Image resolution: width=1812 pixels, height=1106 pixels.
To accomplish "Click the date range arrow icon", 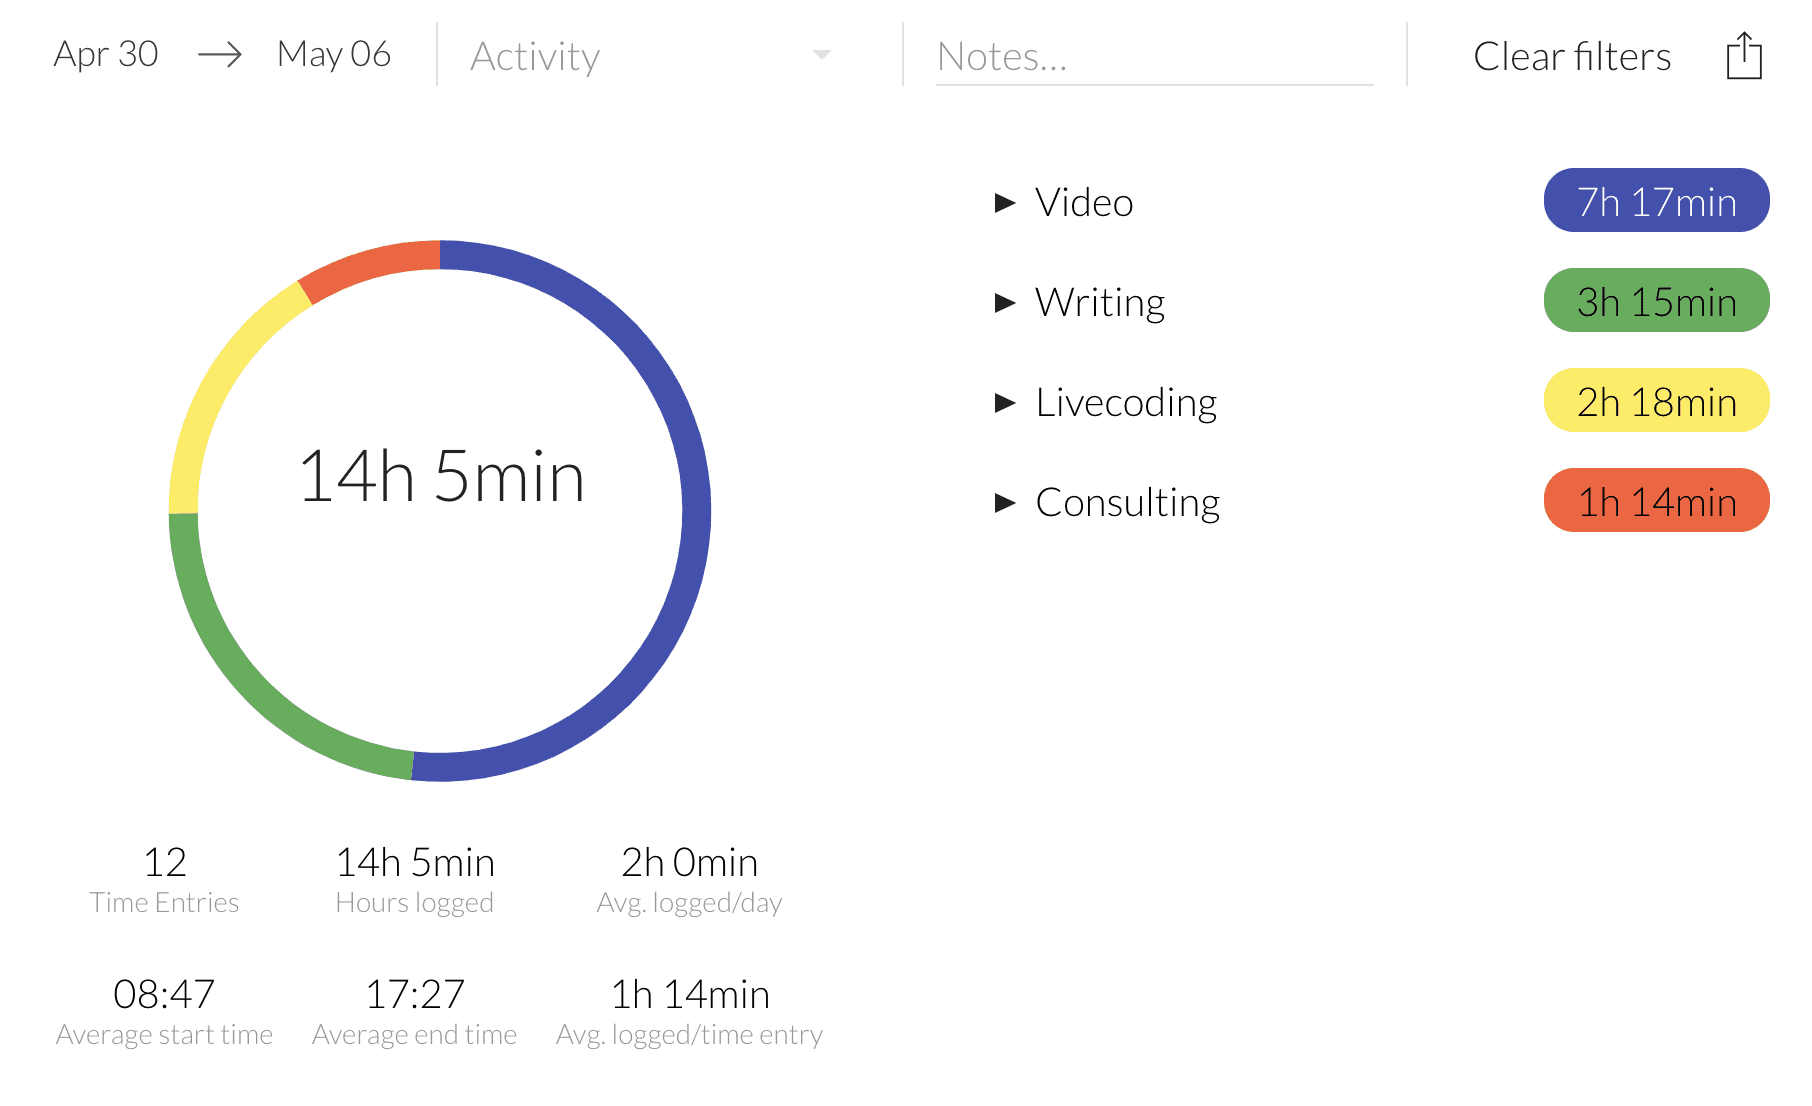I will tap(219, 55).
